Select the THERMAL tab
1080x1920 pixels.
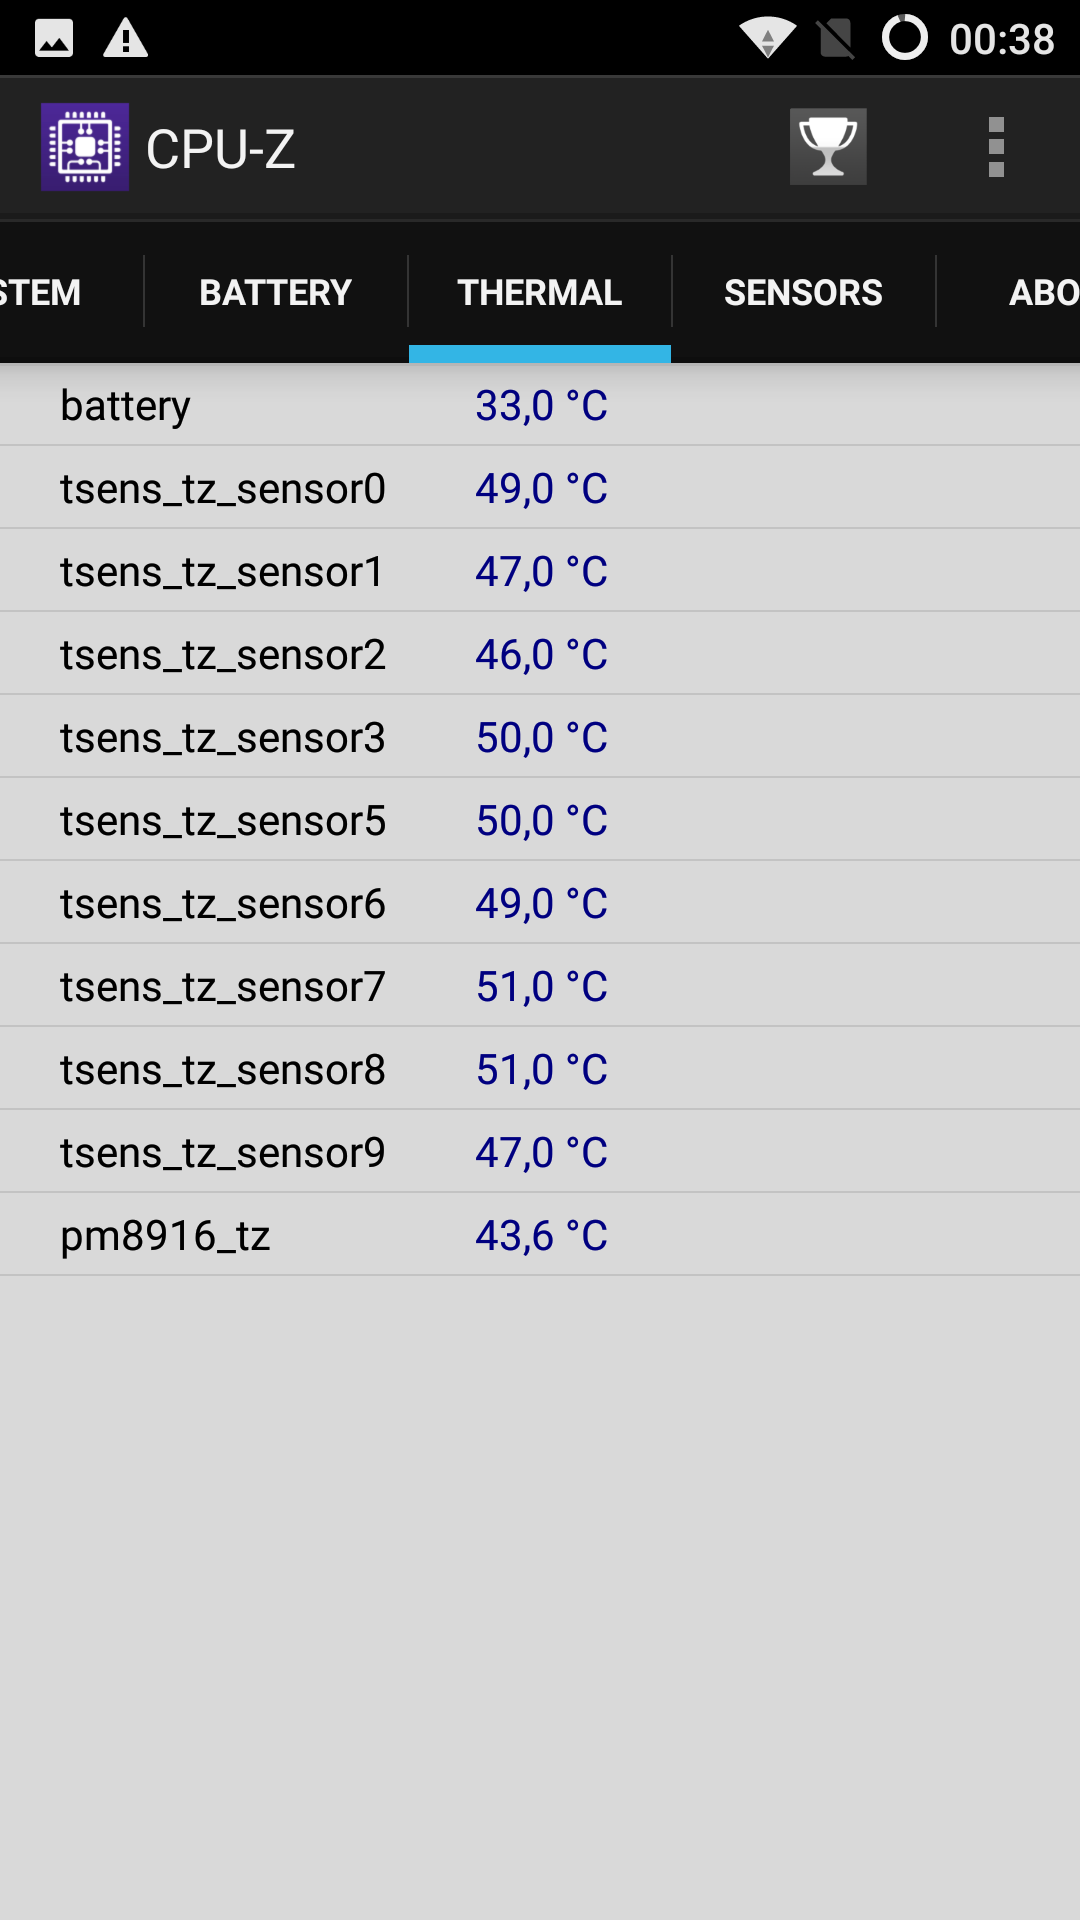540,292
